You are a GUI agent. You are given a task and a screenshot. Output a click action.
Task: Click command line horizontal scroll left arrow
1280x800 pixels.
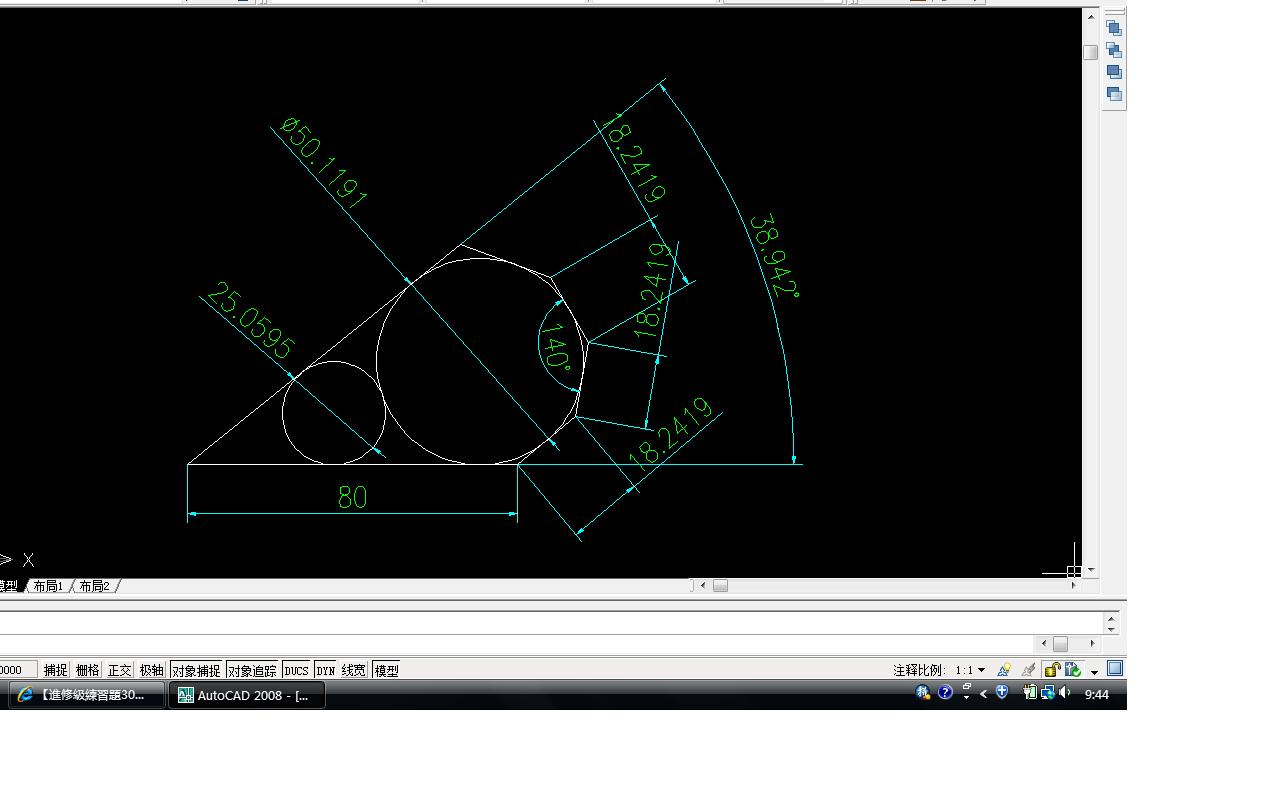point(1044,643)
